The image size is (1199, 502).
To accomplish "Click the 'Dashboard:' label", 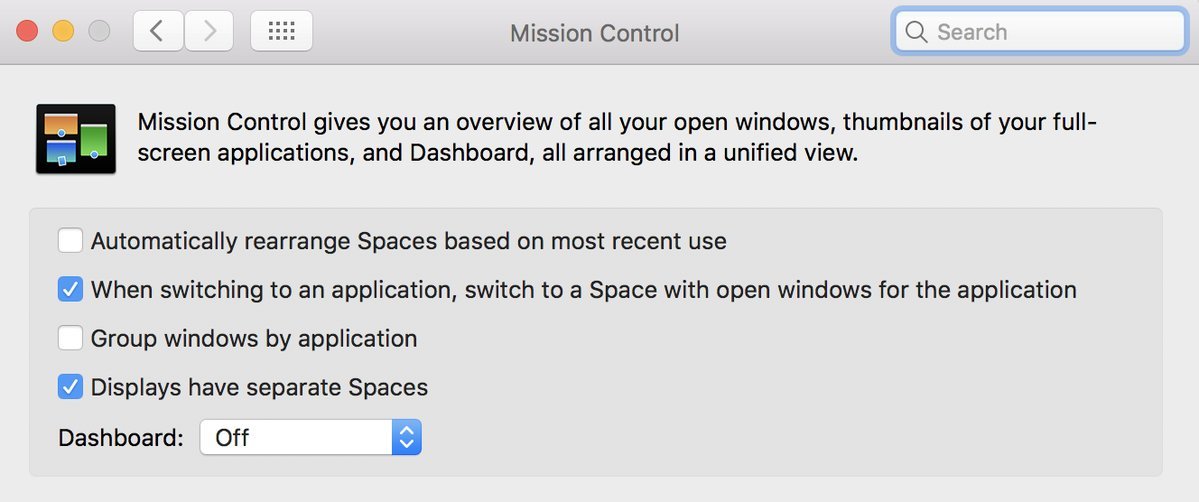I will click(x=121, y=438).
